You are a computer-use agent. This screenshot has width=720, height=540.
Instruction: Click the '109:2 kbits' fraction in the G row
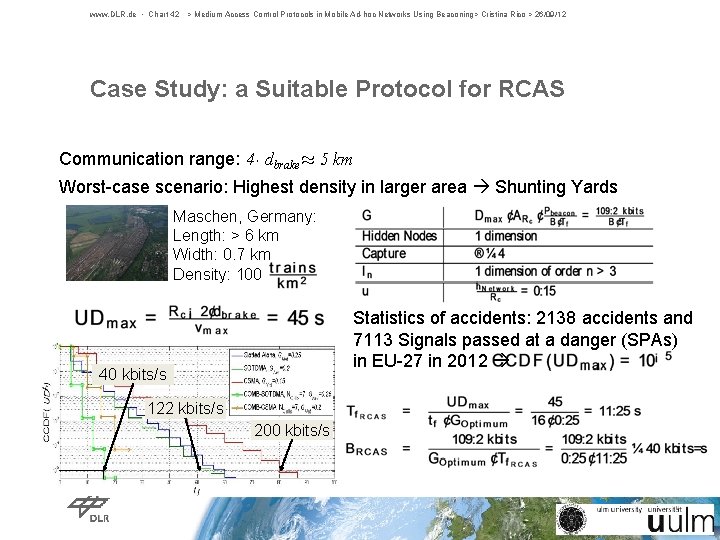619,216
